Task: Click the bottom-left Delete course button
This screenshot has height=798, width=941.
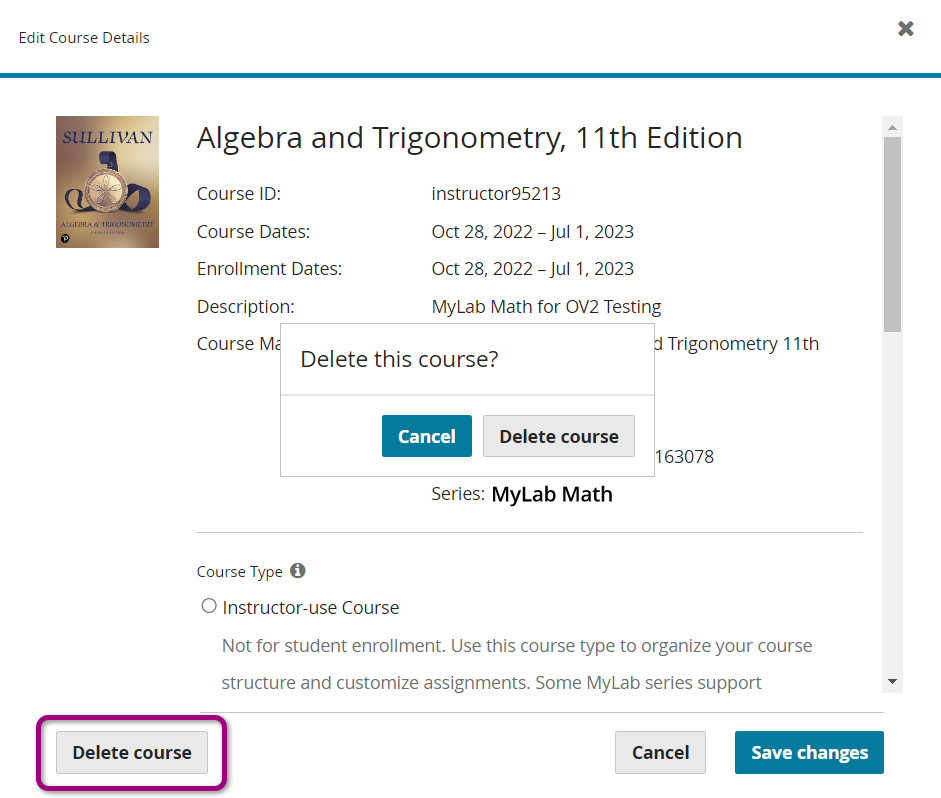Action: pyautogui.click(x=132, y=752)
